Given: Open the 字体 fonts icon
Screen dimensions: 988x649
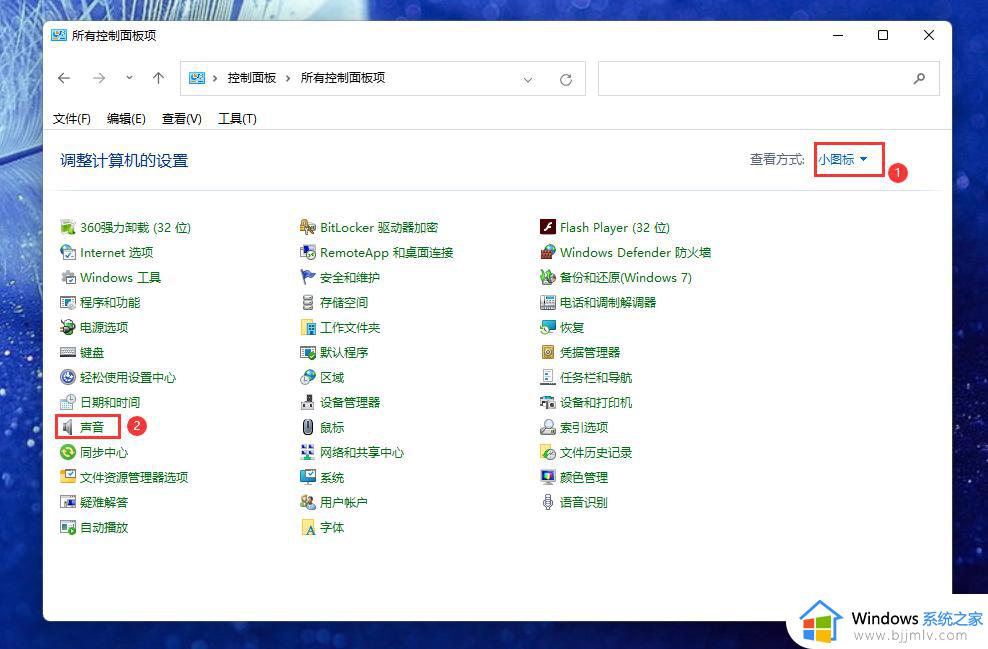Looking at the screenshot, I should tap(307, 527).
